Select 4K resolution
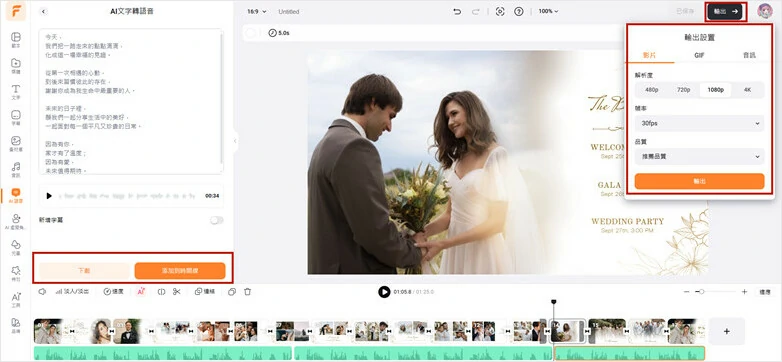782x362 pixels. 747,90
